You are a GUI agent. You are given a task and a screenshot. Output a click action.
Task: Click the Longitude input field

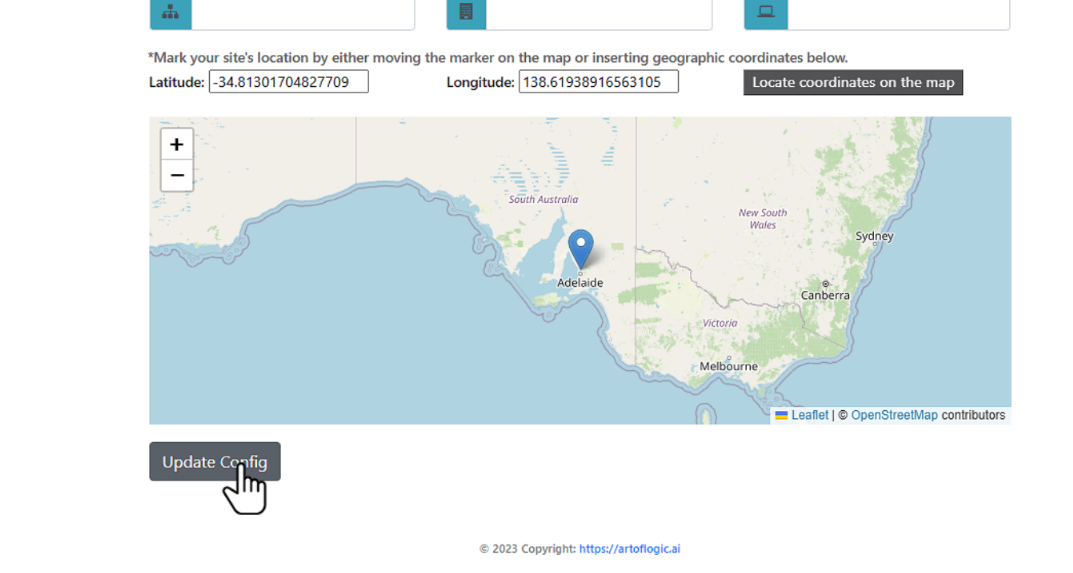pyautogui.click(x=598, y=82)
